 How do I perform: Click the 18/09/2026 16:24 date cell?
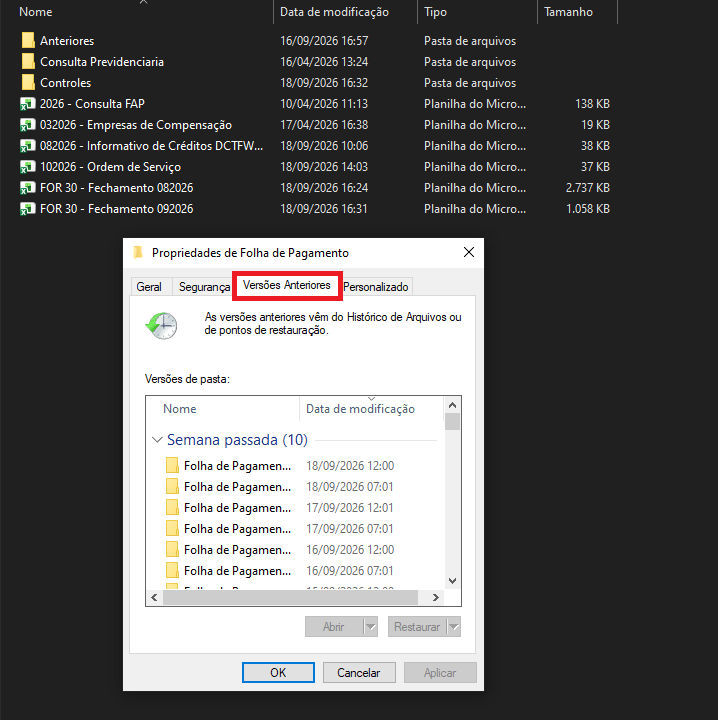pyautogui.click(x=324, y=188)
